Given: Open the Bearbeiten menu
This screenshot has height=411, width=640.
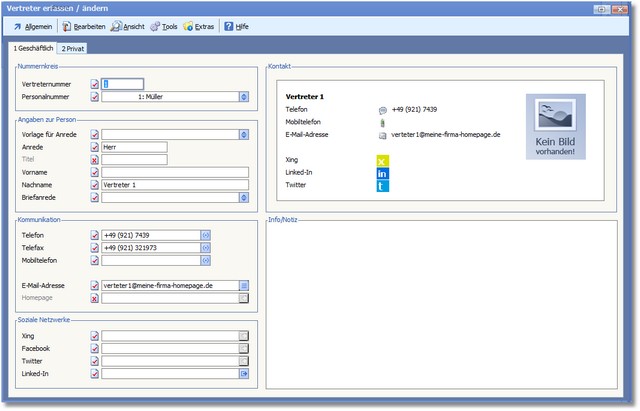Looking at the screenshot, I should click(x=82, y=26).
